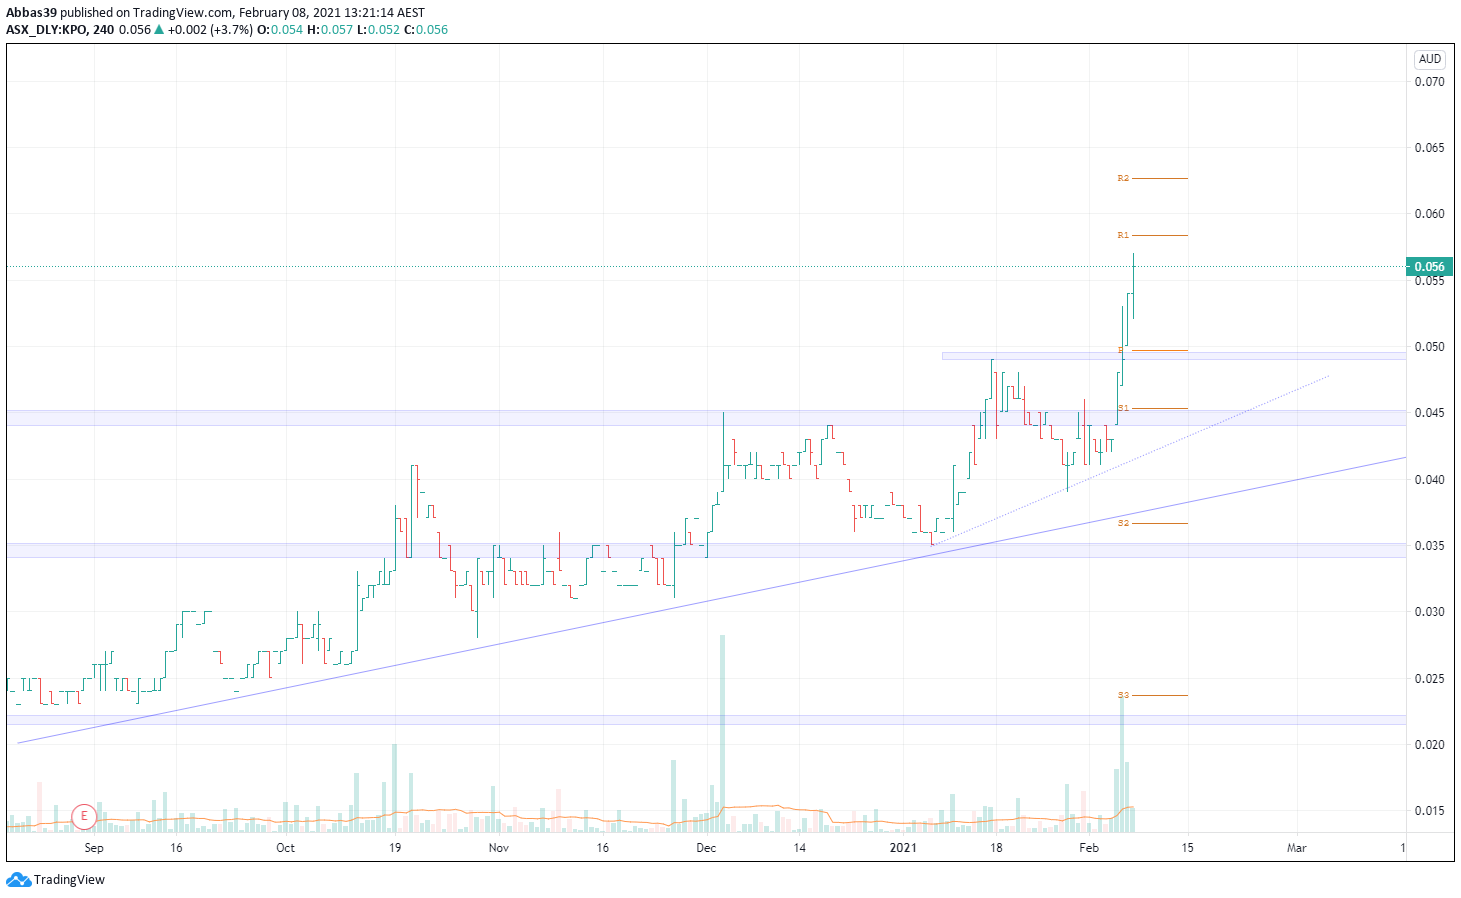Screen dimensions: 1461x898
Task: Click the 0.070 price axis label
Action: click(1429, 82)
